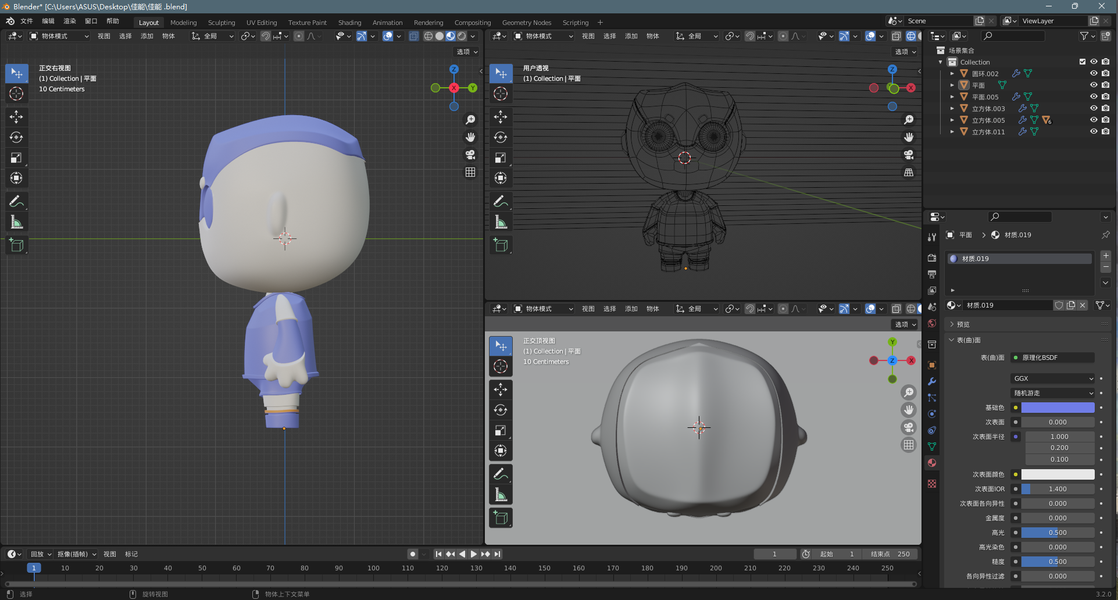Open the 随机游走 subsurface method dropdown
The height and width of the screenshot is (600, 1118).
(x=1052, y=393)
